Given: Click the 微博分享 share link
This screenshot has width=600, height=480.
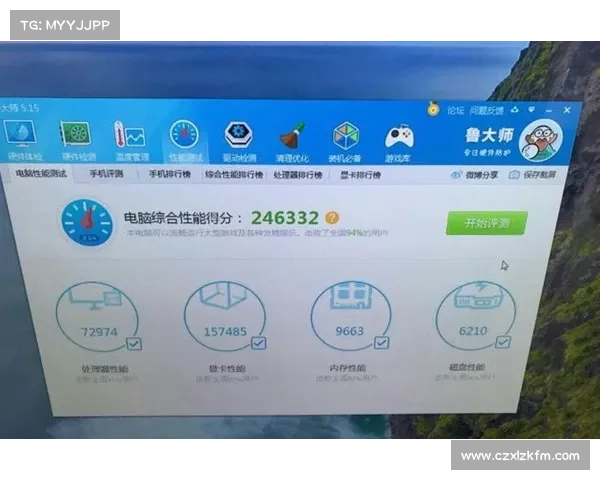Looking at the screenshot, I should pyautogui.click(x=481, y=175).
